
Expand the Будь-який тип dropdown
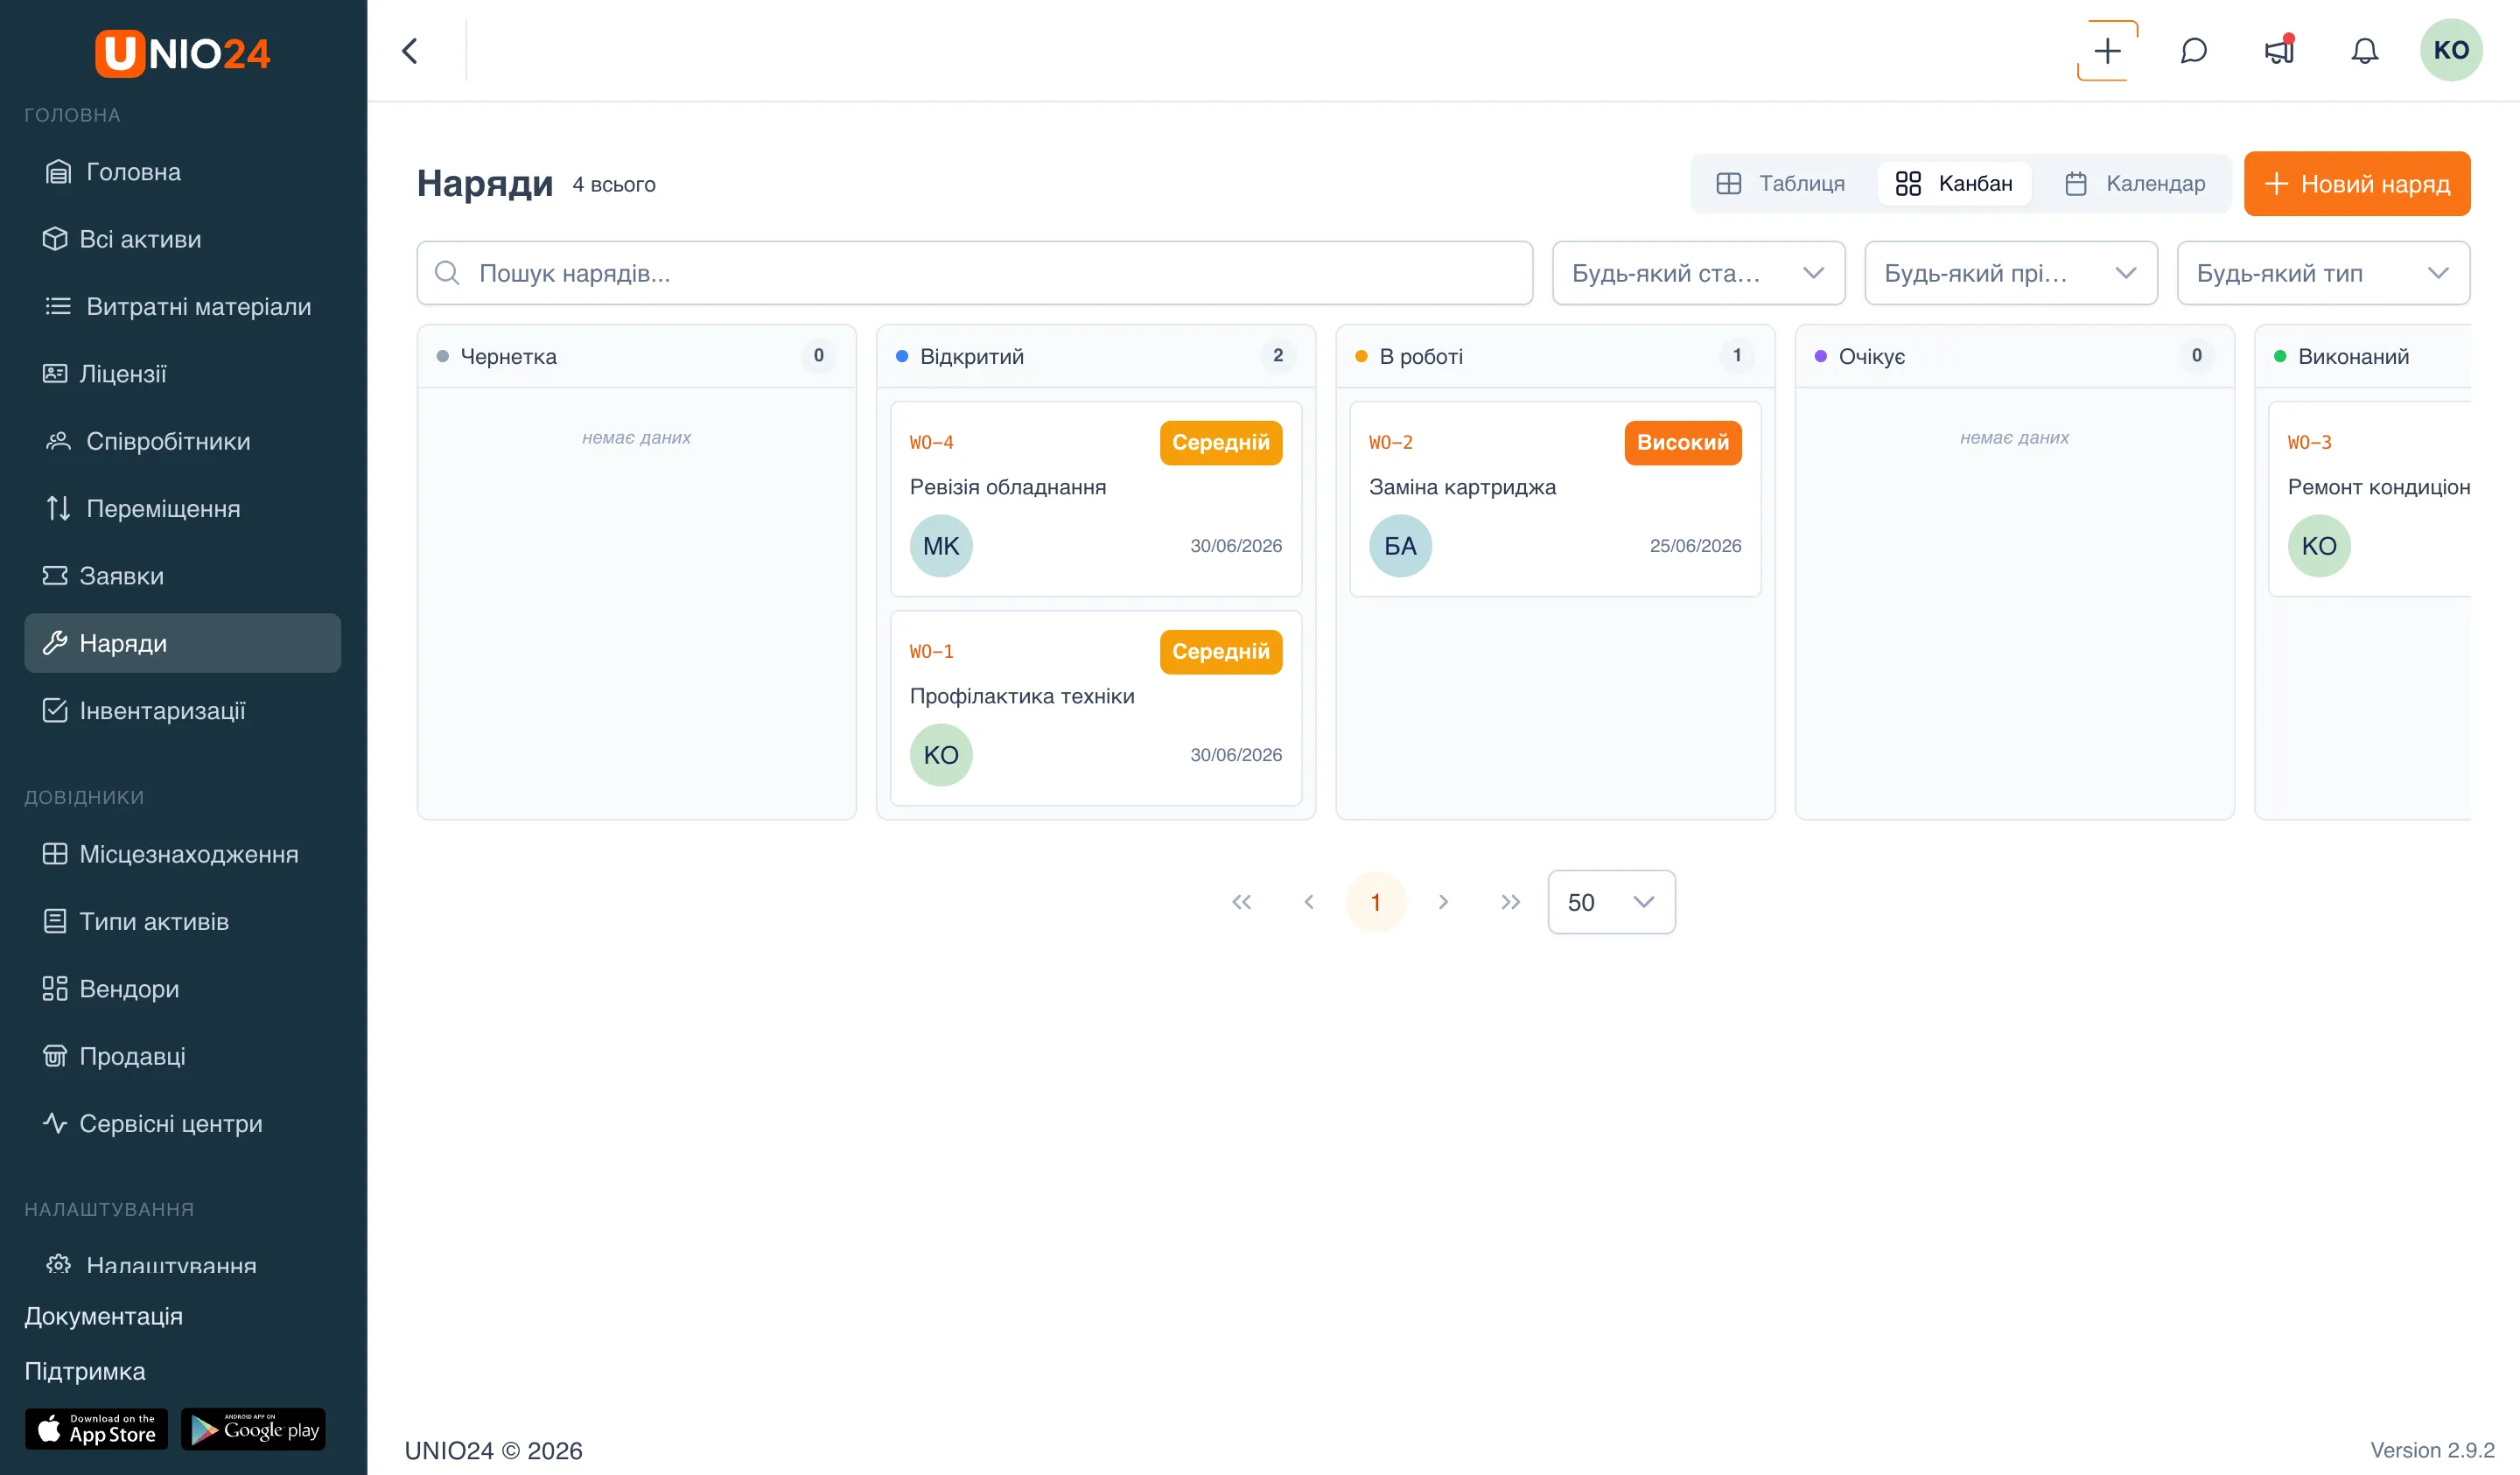pos(2323,273)
